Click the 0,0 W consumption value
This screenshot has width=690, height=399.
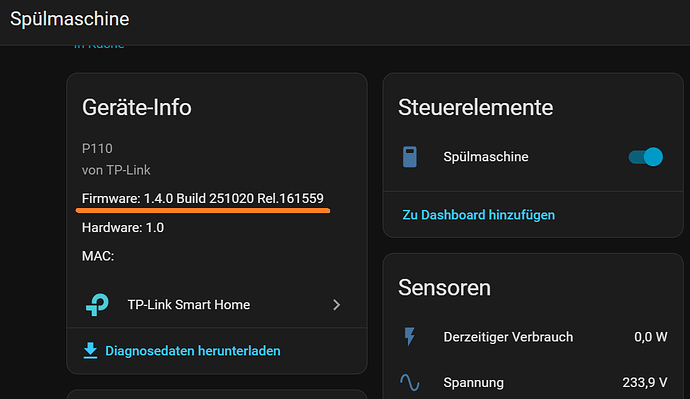(x=650, y=337)
